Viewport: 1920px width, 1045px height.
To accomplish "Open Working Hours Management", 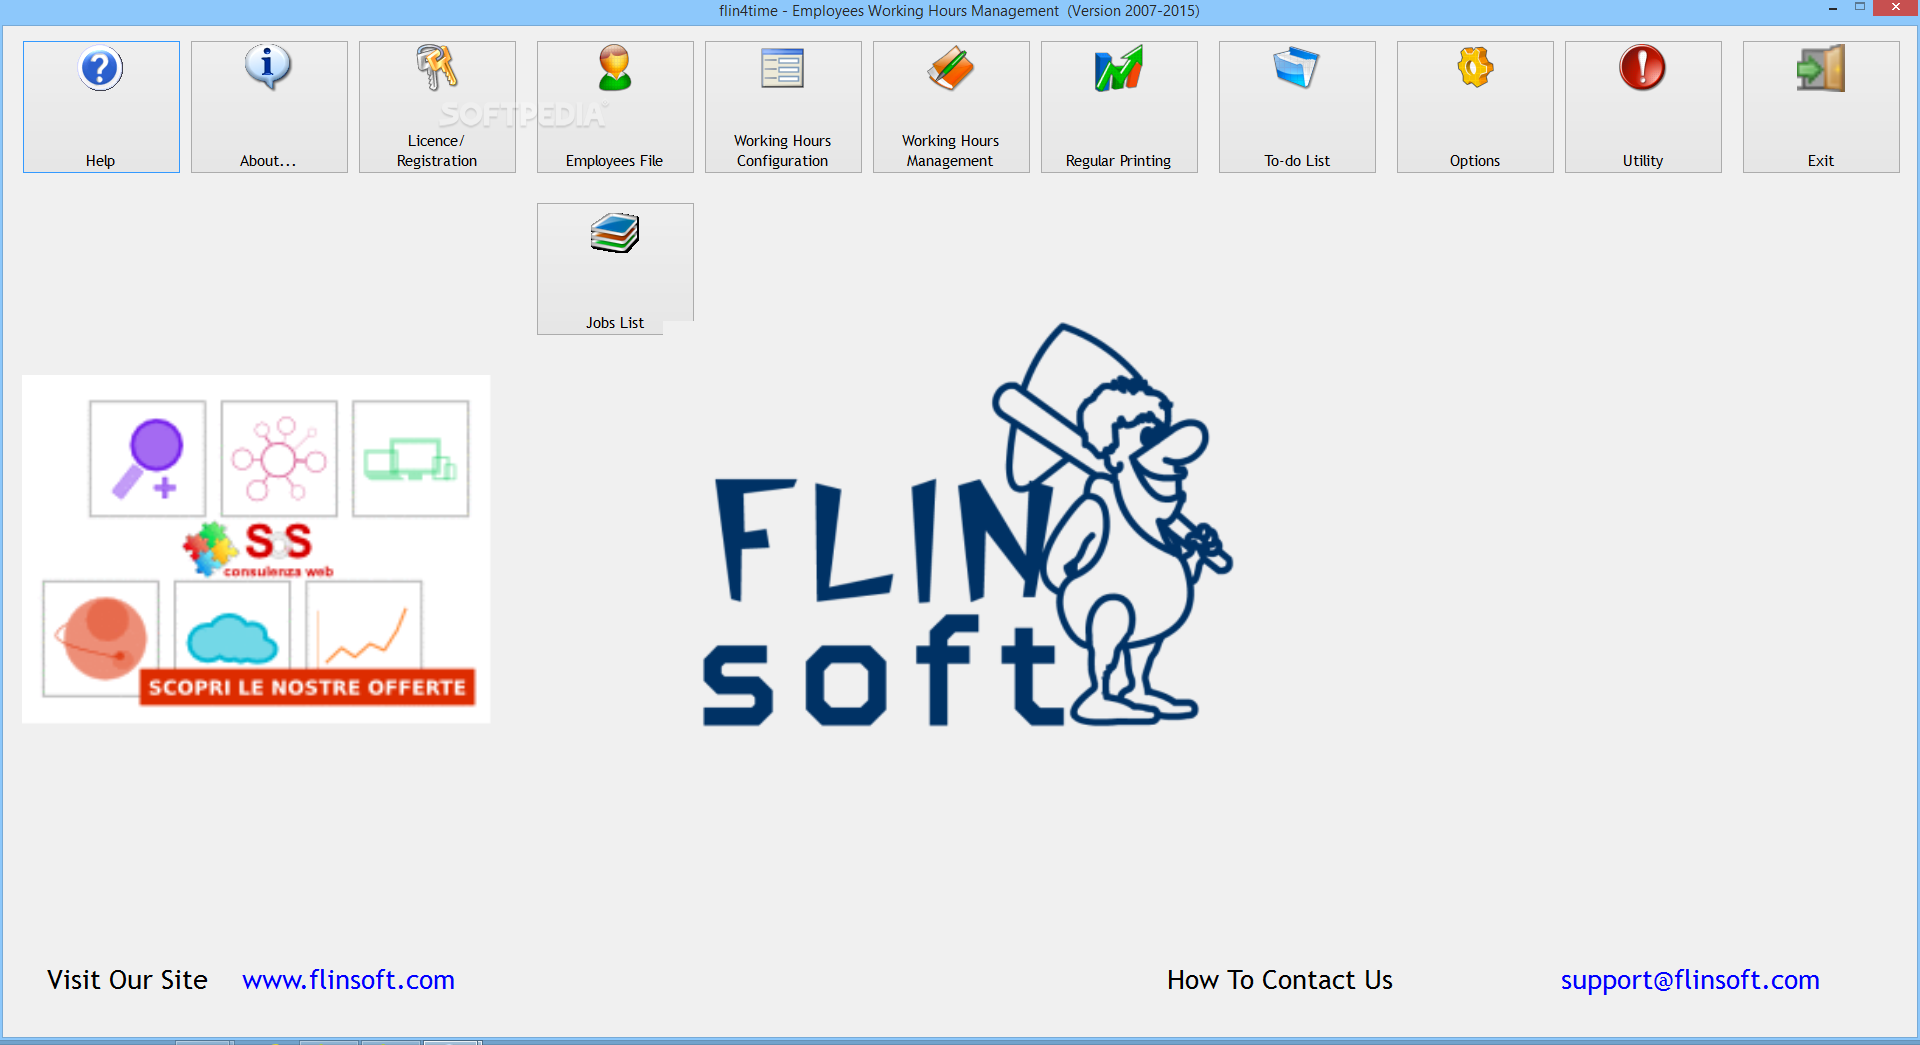I will (x=951, y=107).
